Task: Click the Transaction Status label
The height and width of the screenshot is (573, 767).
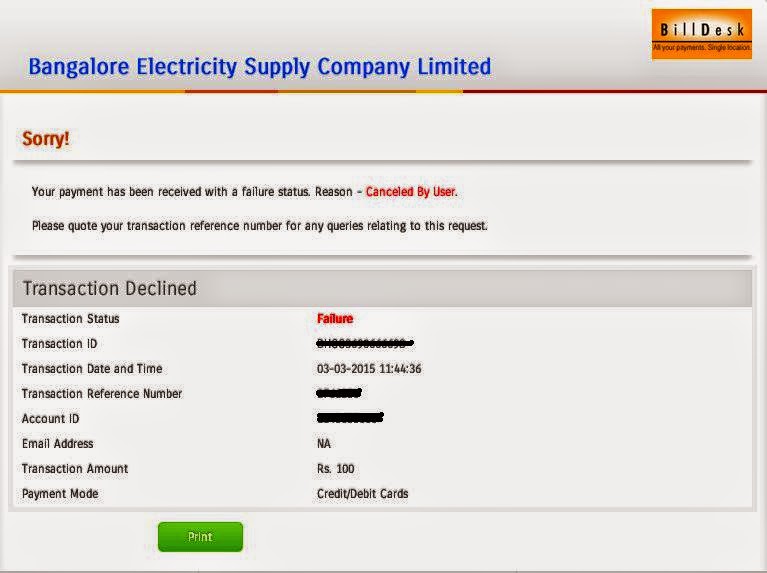Action: [70, 319]
